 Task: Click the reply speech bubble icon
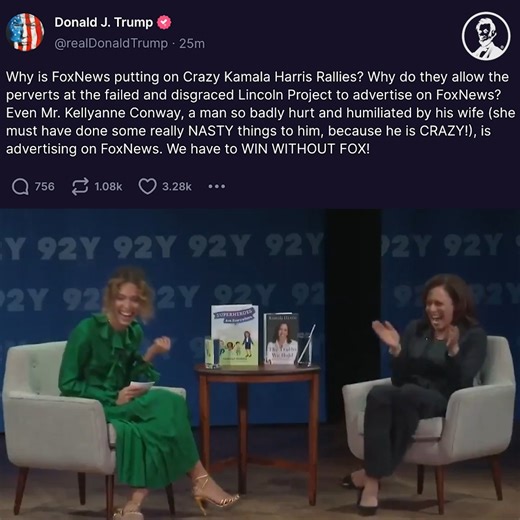tap(20, 187)
